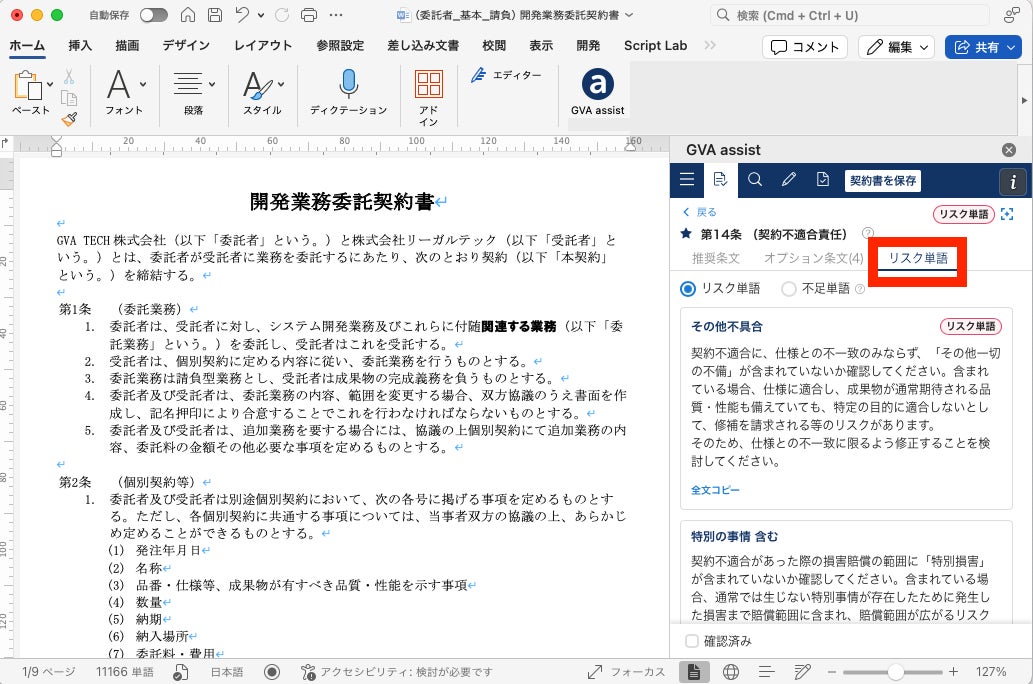1033x684 pixels.
Task: Click the Print icon
Action: (309, 14)
